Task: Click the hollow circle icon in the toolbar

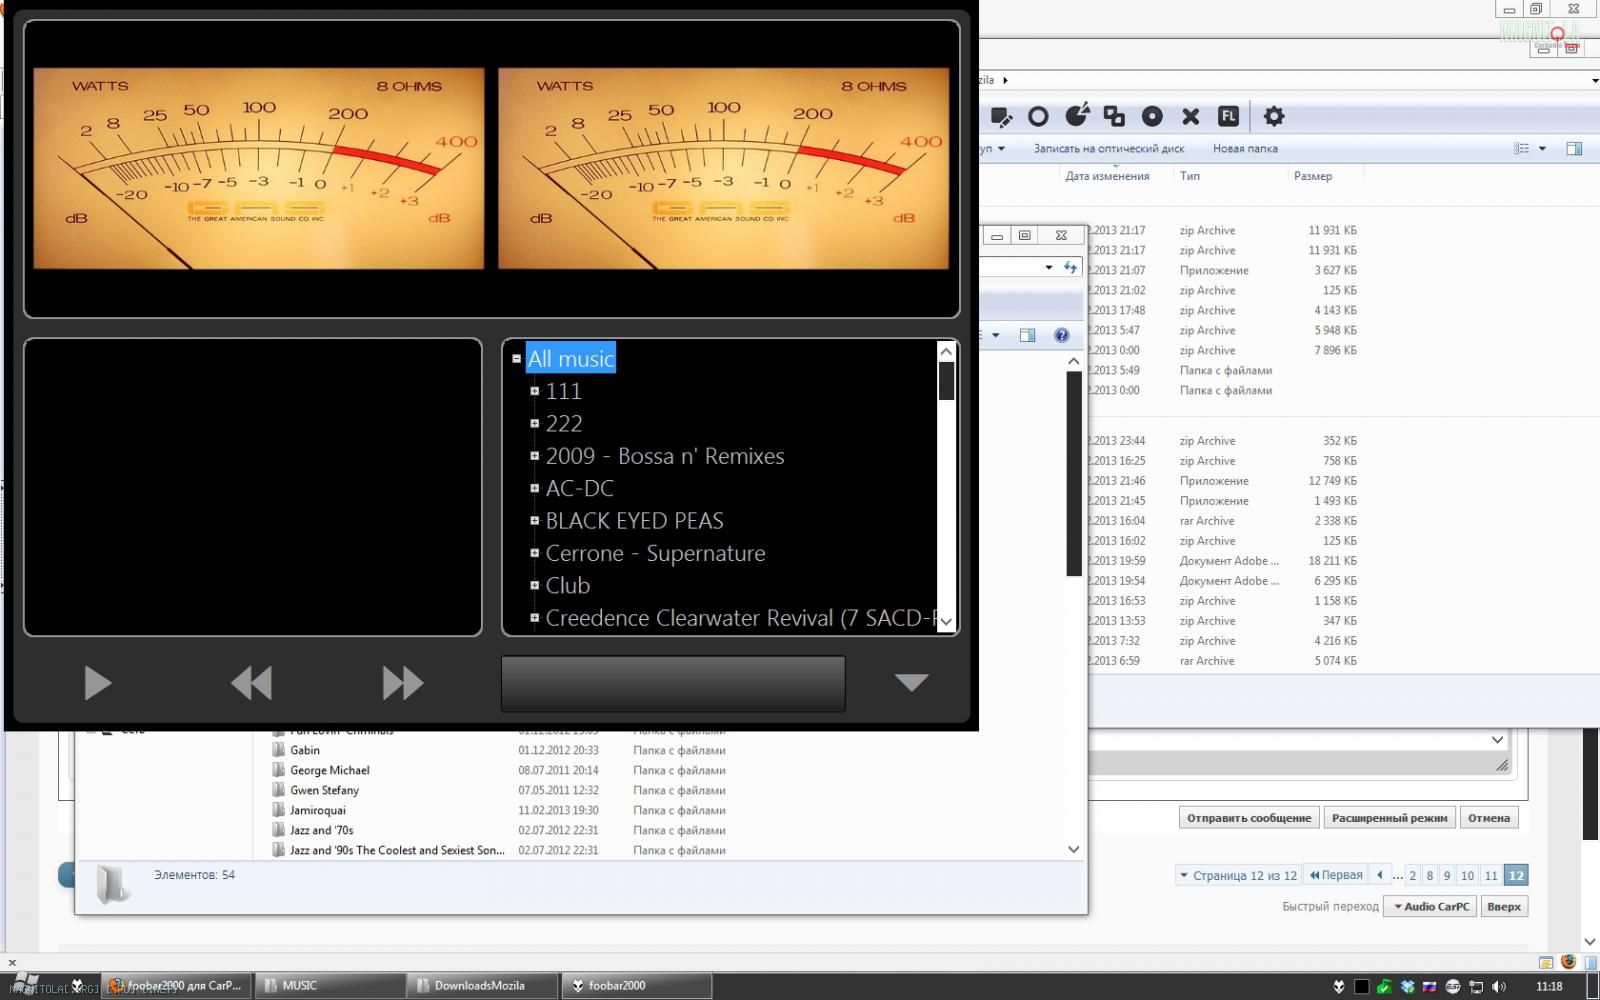Action: pos(1038,117)
